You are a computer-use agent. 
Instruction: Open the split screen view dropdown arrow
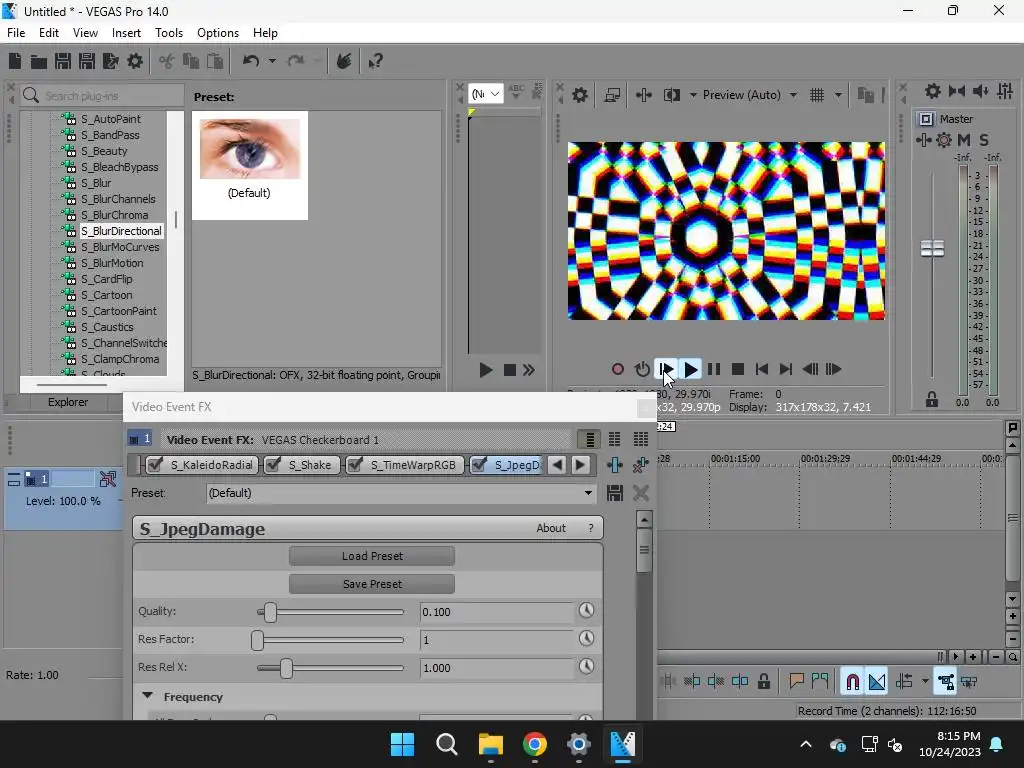pos(693,95)
